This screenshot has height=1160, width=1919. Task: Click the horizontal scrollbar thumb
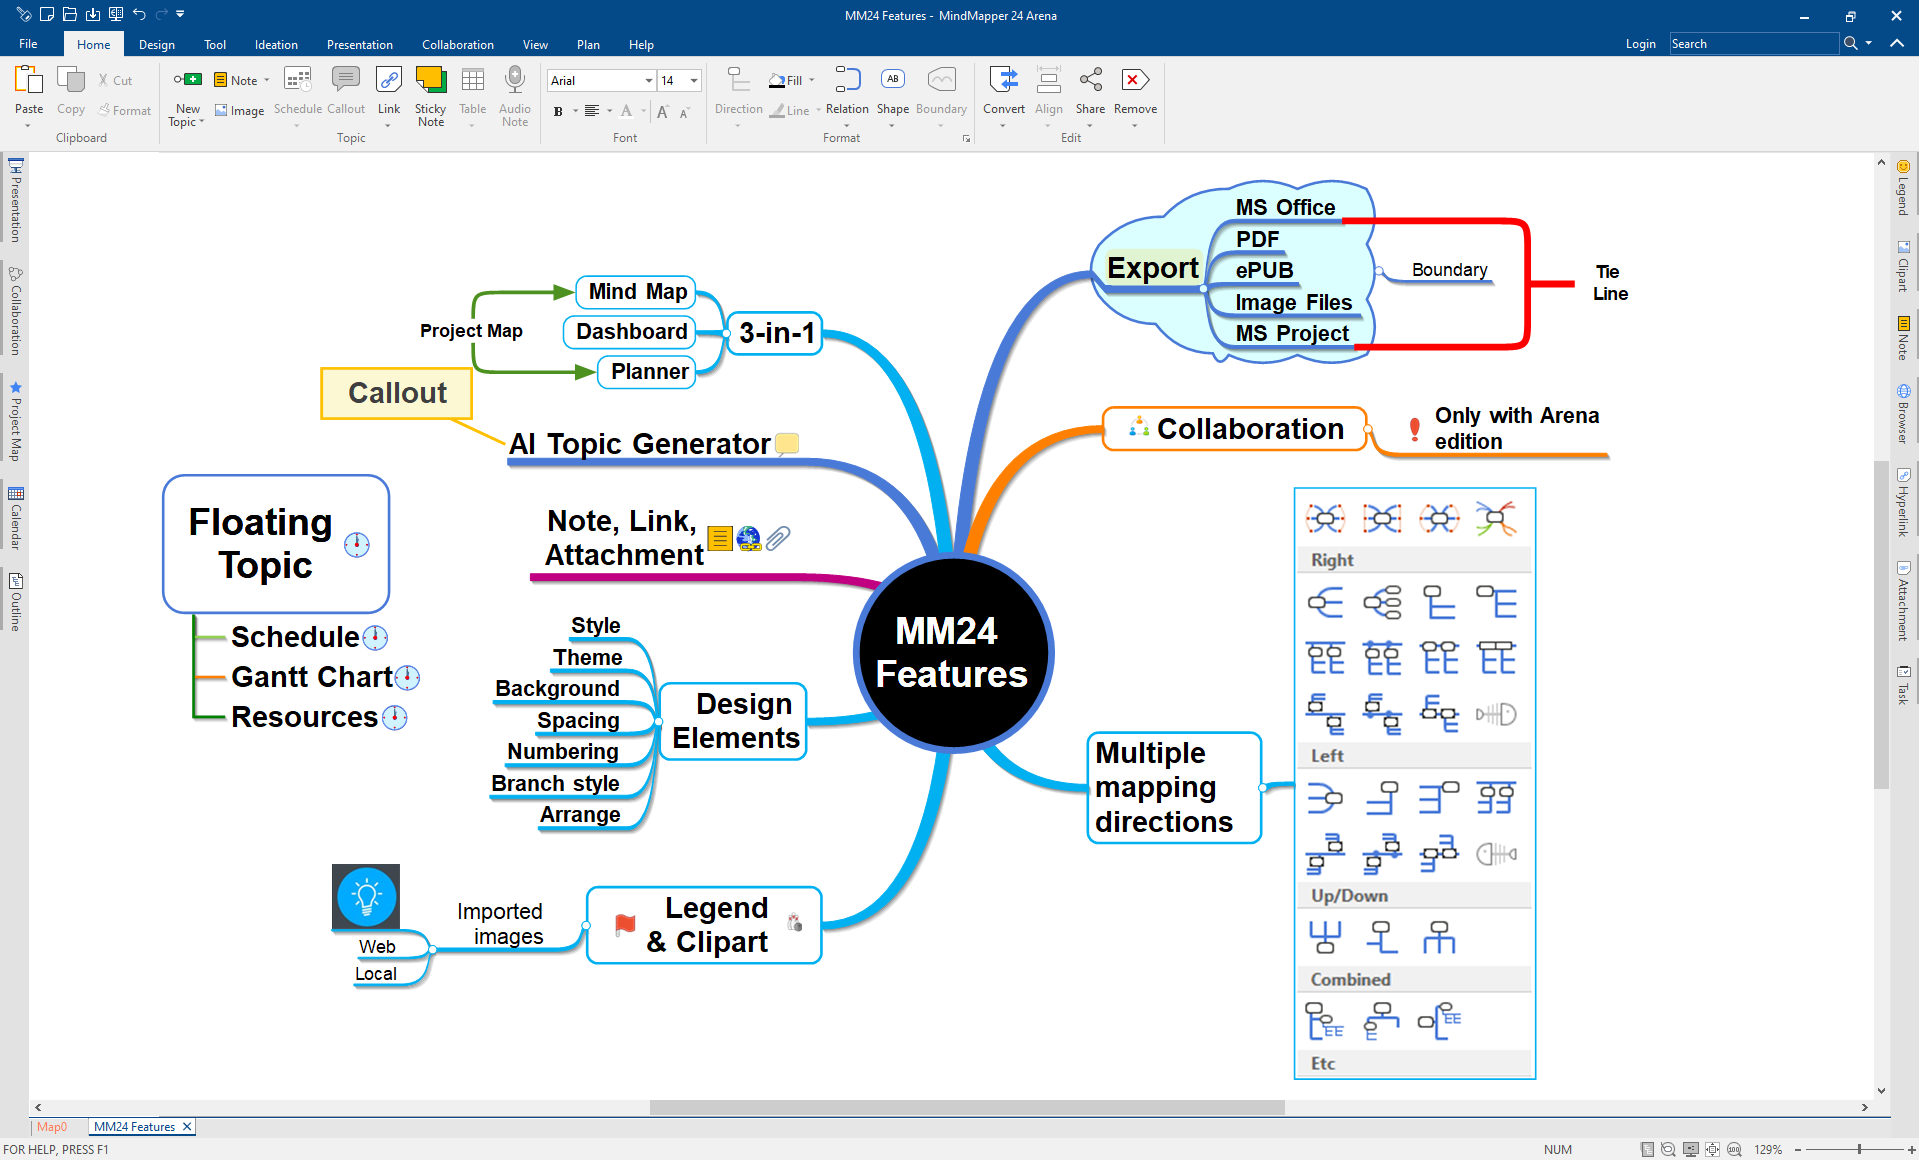[x=967, y=1107]
